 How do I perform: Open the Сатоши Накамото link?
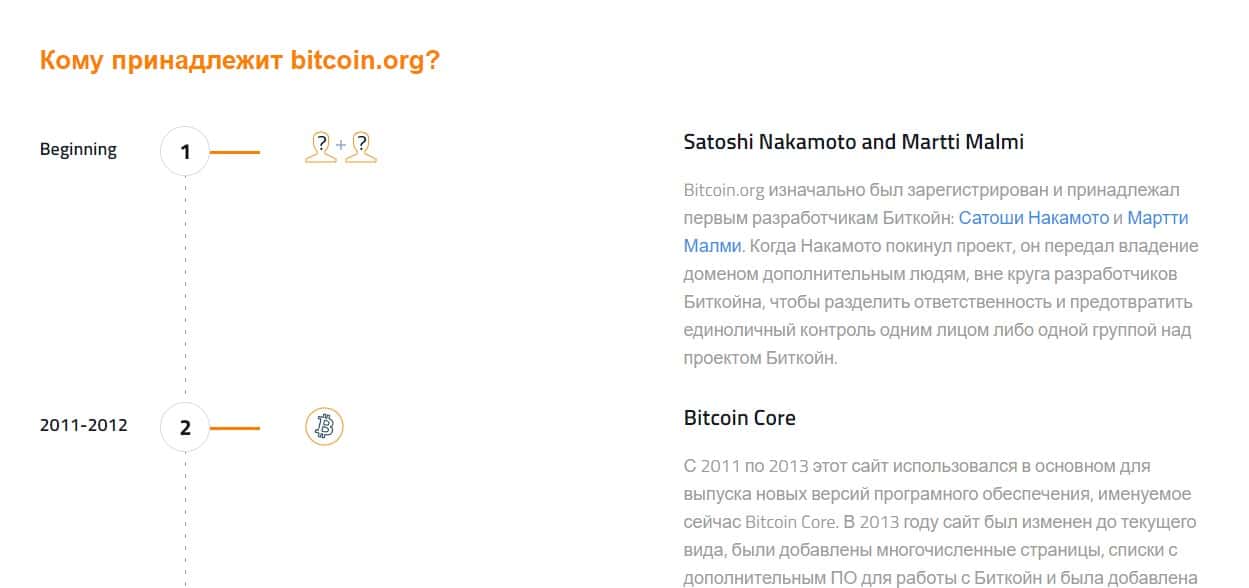pyautogui.click(x=1033, y=217)
